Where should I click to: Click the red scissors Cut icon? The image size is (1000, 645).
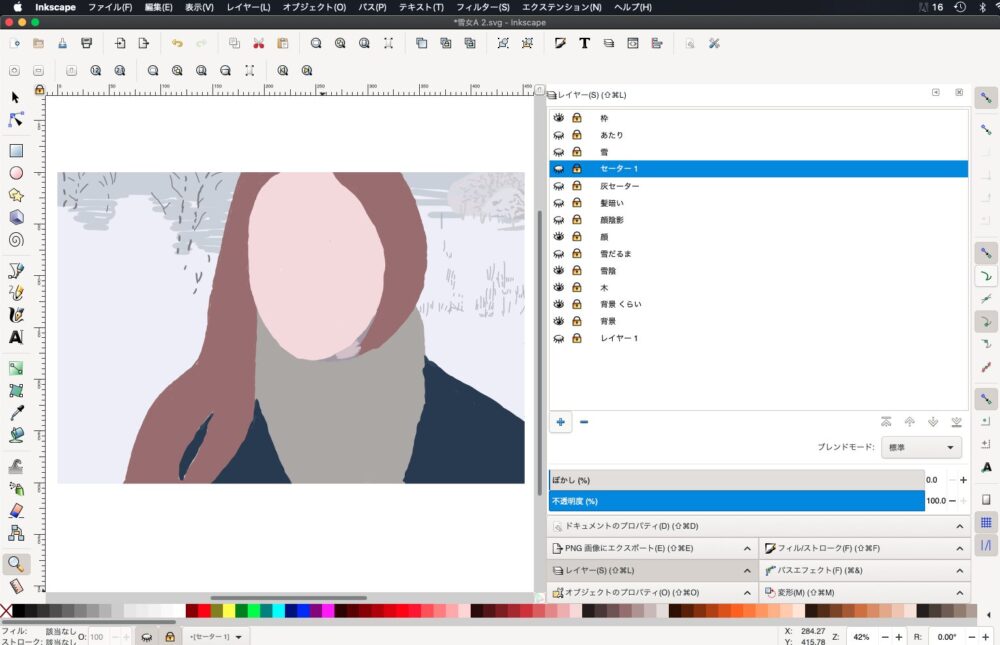(258, 43)
